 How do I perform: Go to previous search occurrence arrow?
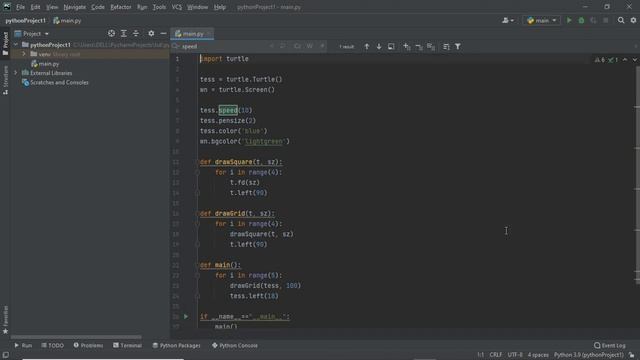[367, 47]
